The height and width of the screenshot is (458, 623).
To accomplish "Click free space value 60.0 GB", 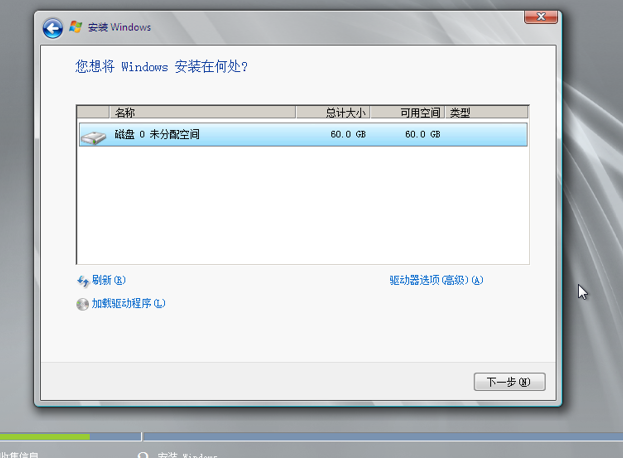I will (x=423, y=134).
